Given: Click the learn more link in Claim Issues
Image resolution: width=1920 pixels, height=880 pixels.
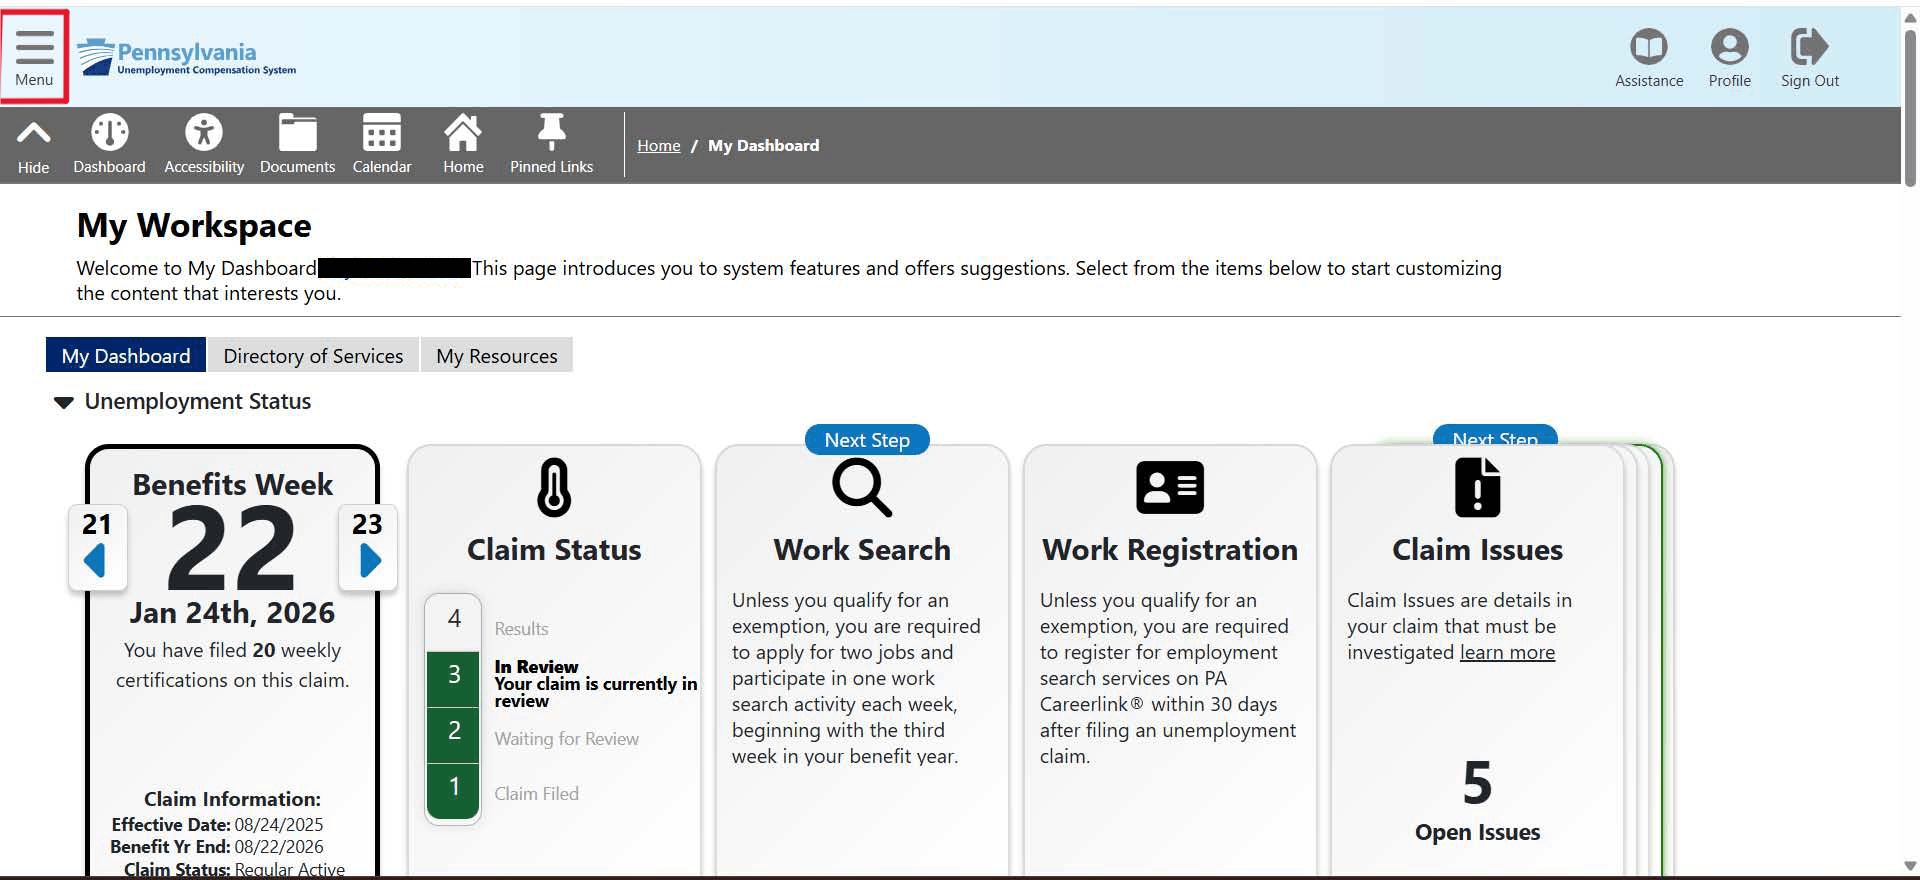Looking at the screenshot, I should click(x=1507, y=653).
